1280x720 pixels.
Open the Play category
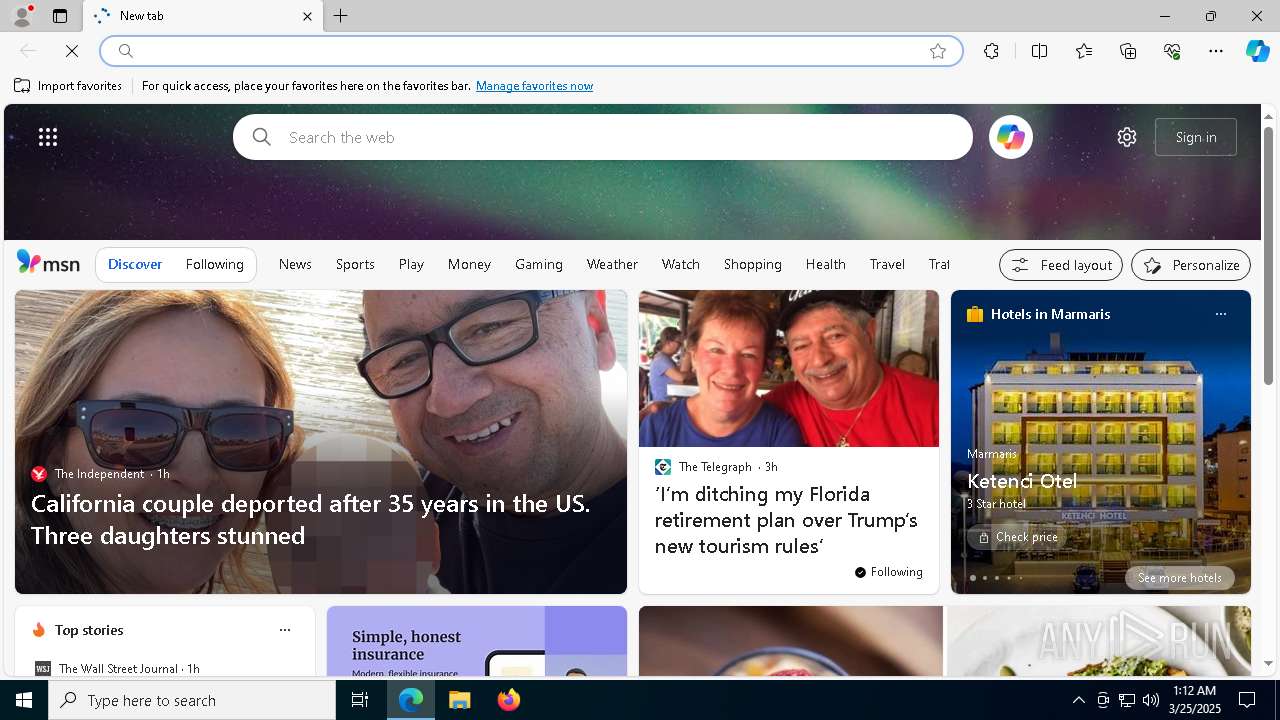(411, 264)
